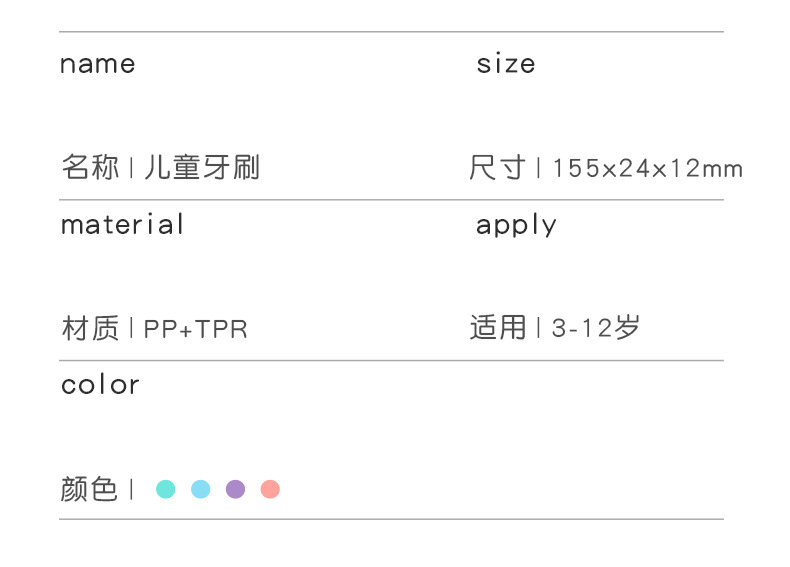This screenshot has width=790, height=567.
Task: Click the bottom divider line below color dots
Action: pos(391,519)
